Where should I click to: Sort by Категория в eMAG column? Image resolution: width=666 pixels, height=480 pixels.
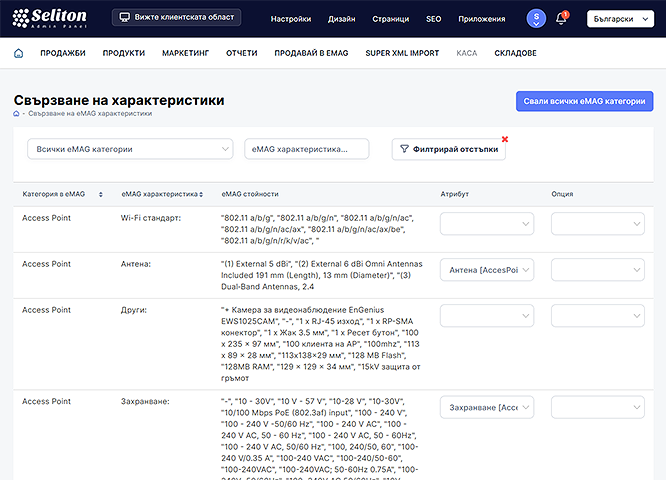pos(100,194)
